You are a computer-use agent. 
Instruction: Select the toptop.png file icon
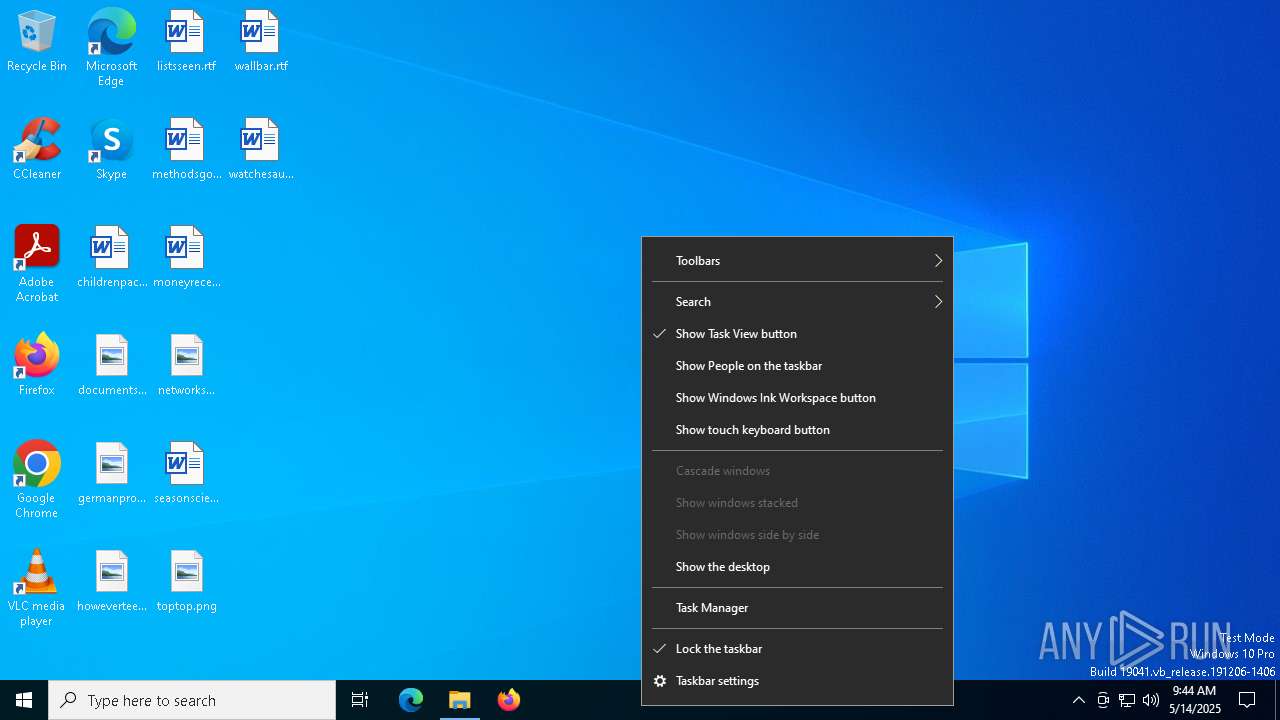pyautogui.click(x=186, y=582)
